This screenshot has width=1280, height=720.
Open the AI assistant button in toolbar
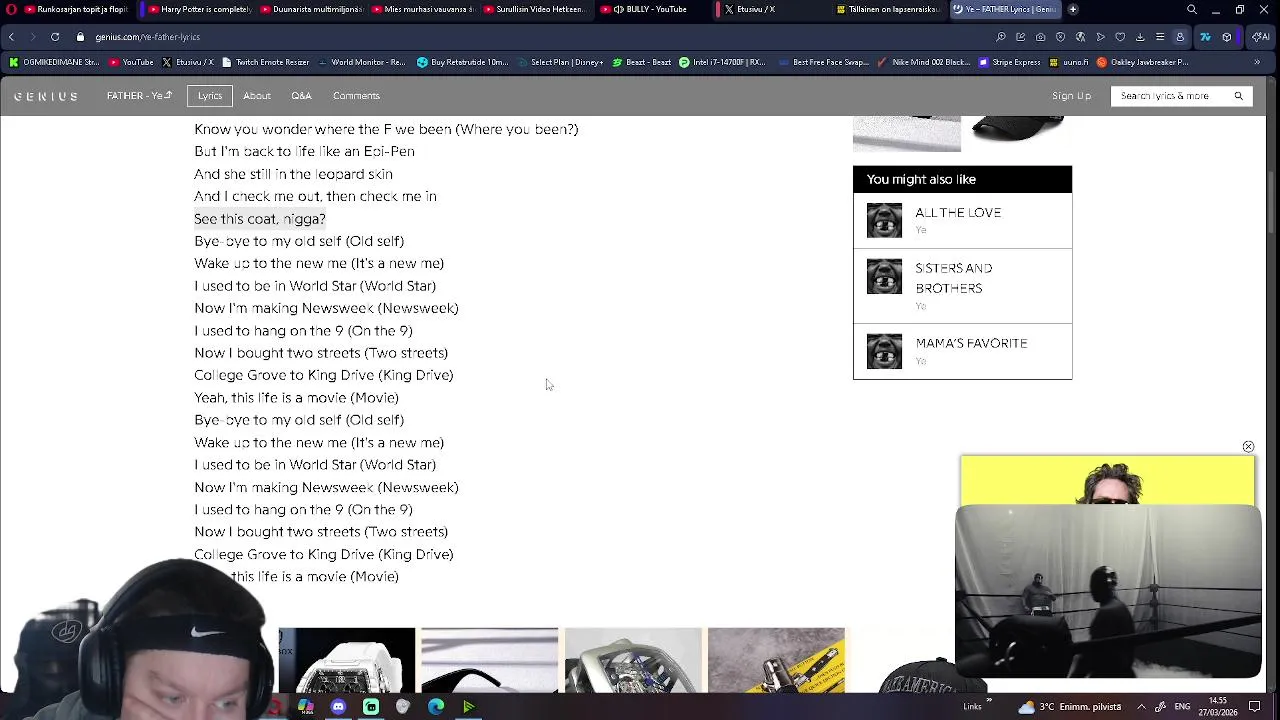(1260, 37)
